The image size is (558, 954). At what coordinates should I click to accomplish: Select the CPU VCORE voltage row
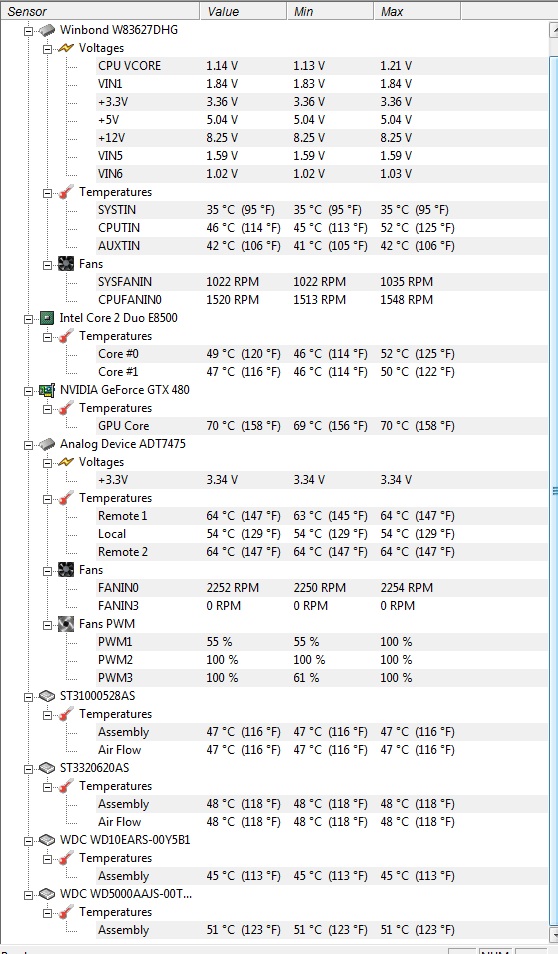click(274, 66)
